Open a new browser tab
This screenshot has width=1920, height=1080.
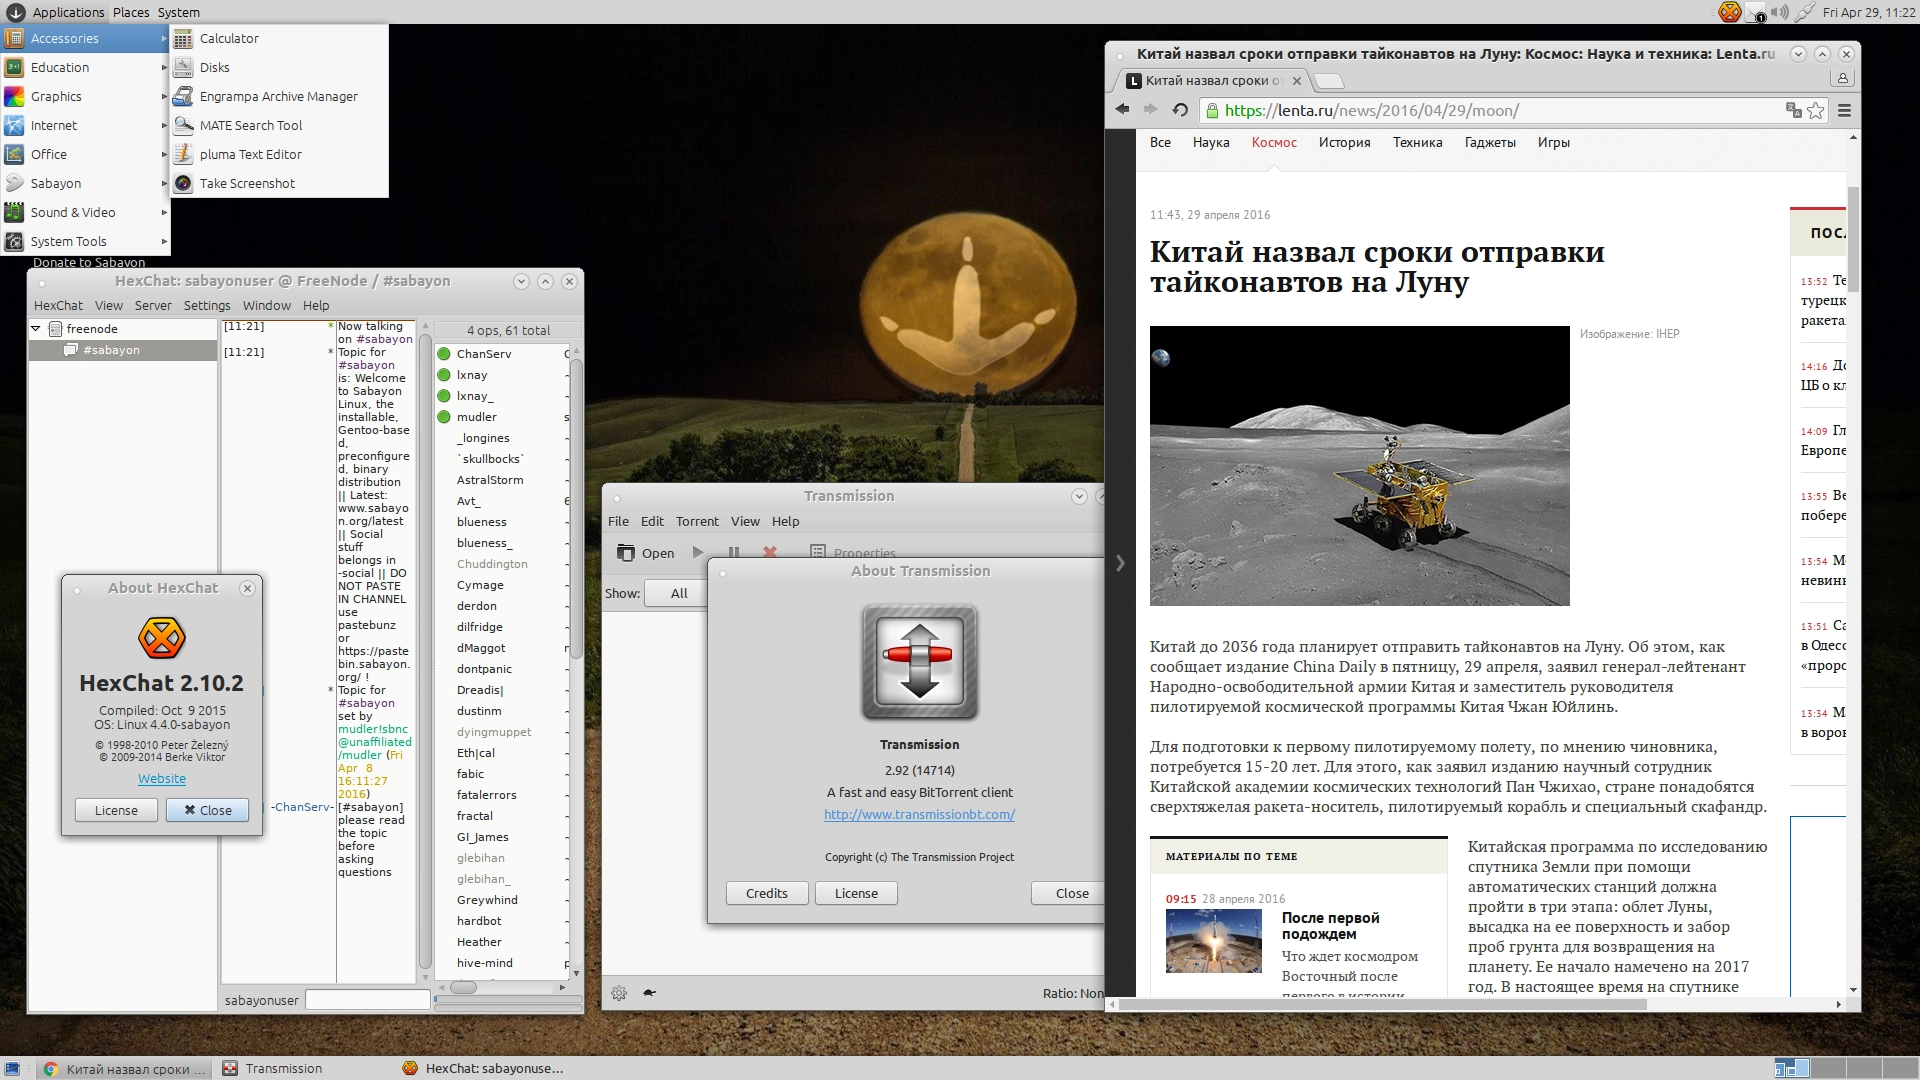pos(1328,81)
